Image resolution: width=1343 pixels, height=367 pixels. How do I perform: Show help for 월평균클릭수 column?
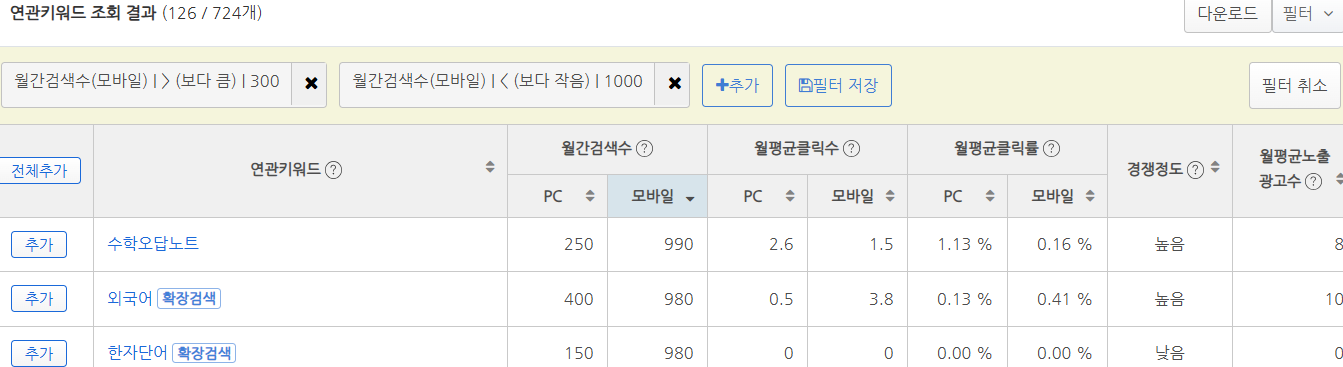click(x=852, y=148)
